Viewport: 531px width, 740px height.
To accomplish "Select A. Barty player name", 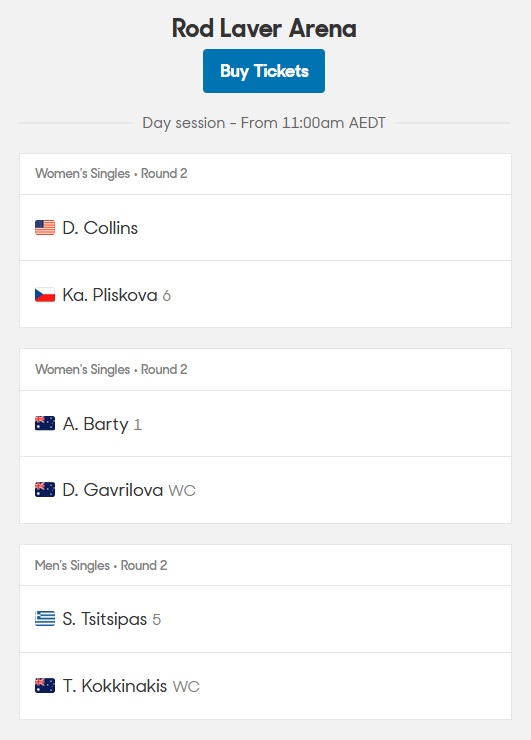I will point(95,424).
